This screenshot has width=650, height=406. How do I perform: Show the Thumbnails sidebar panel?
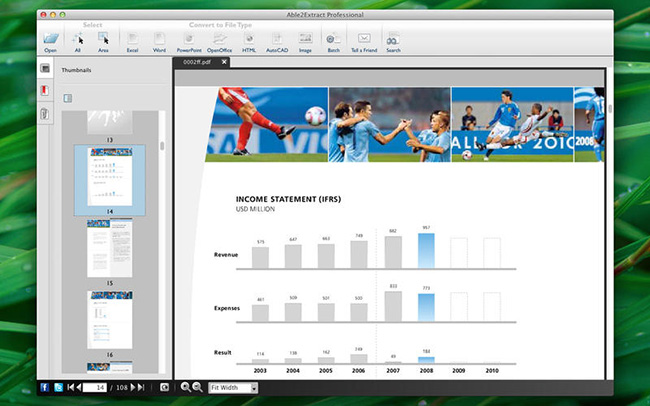[45, 69]
